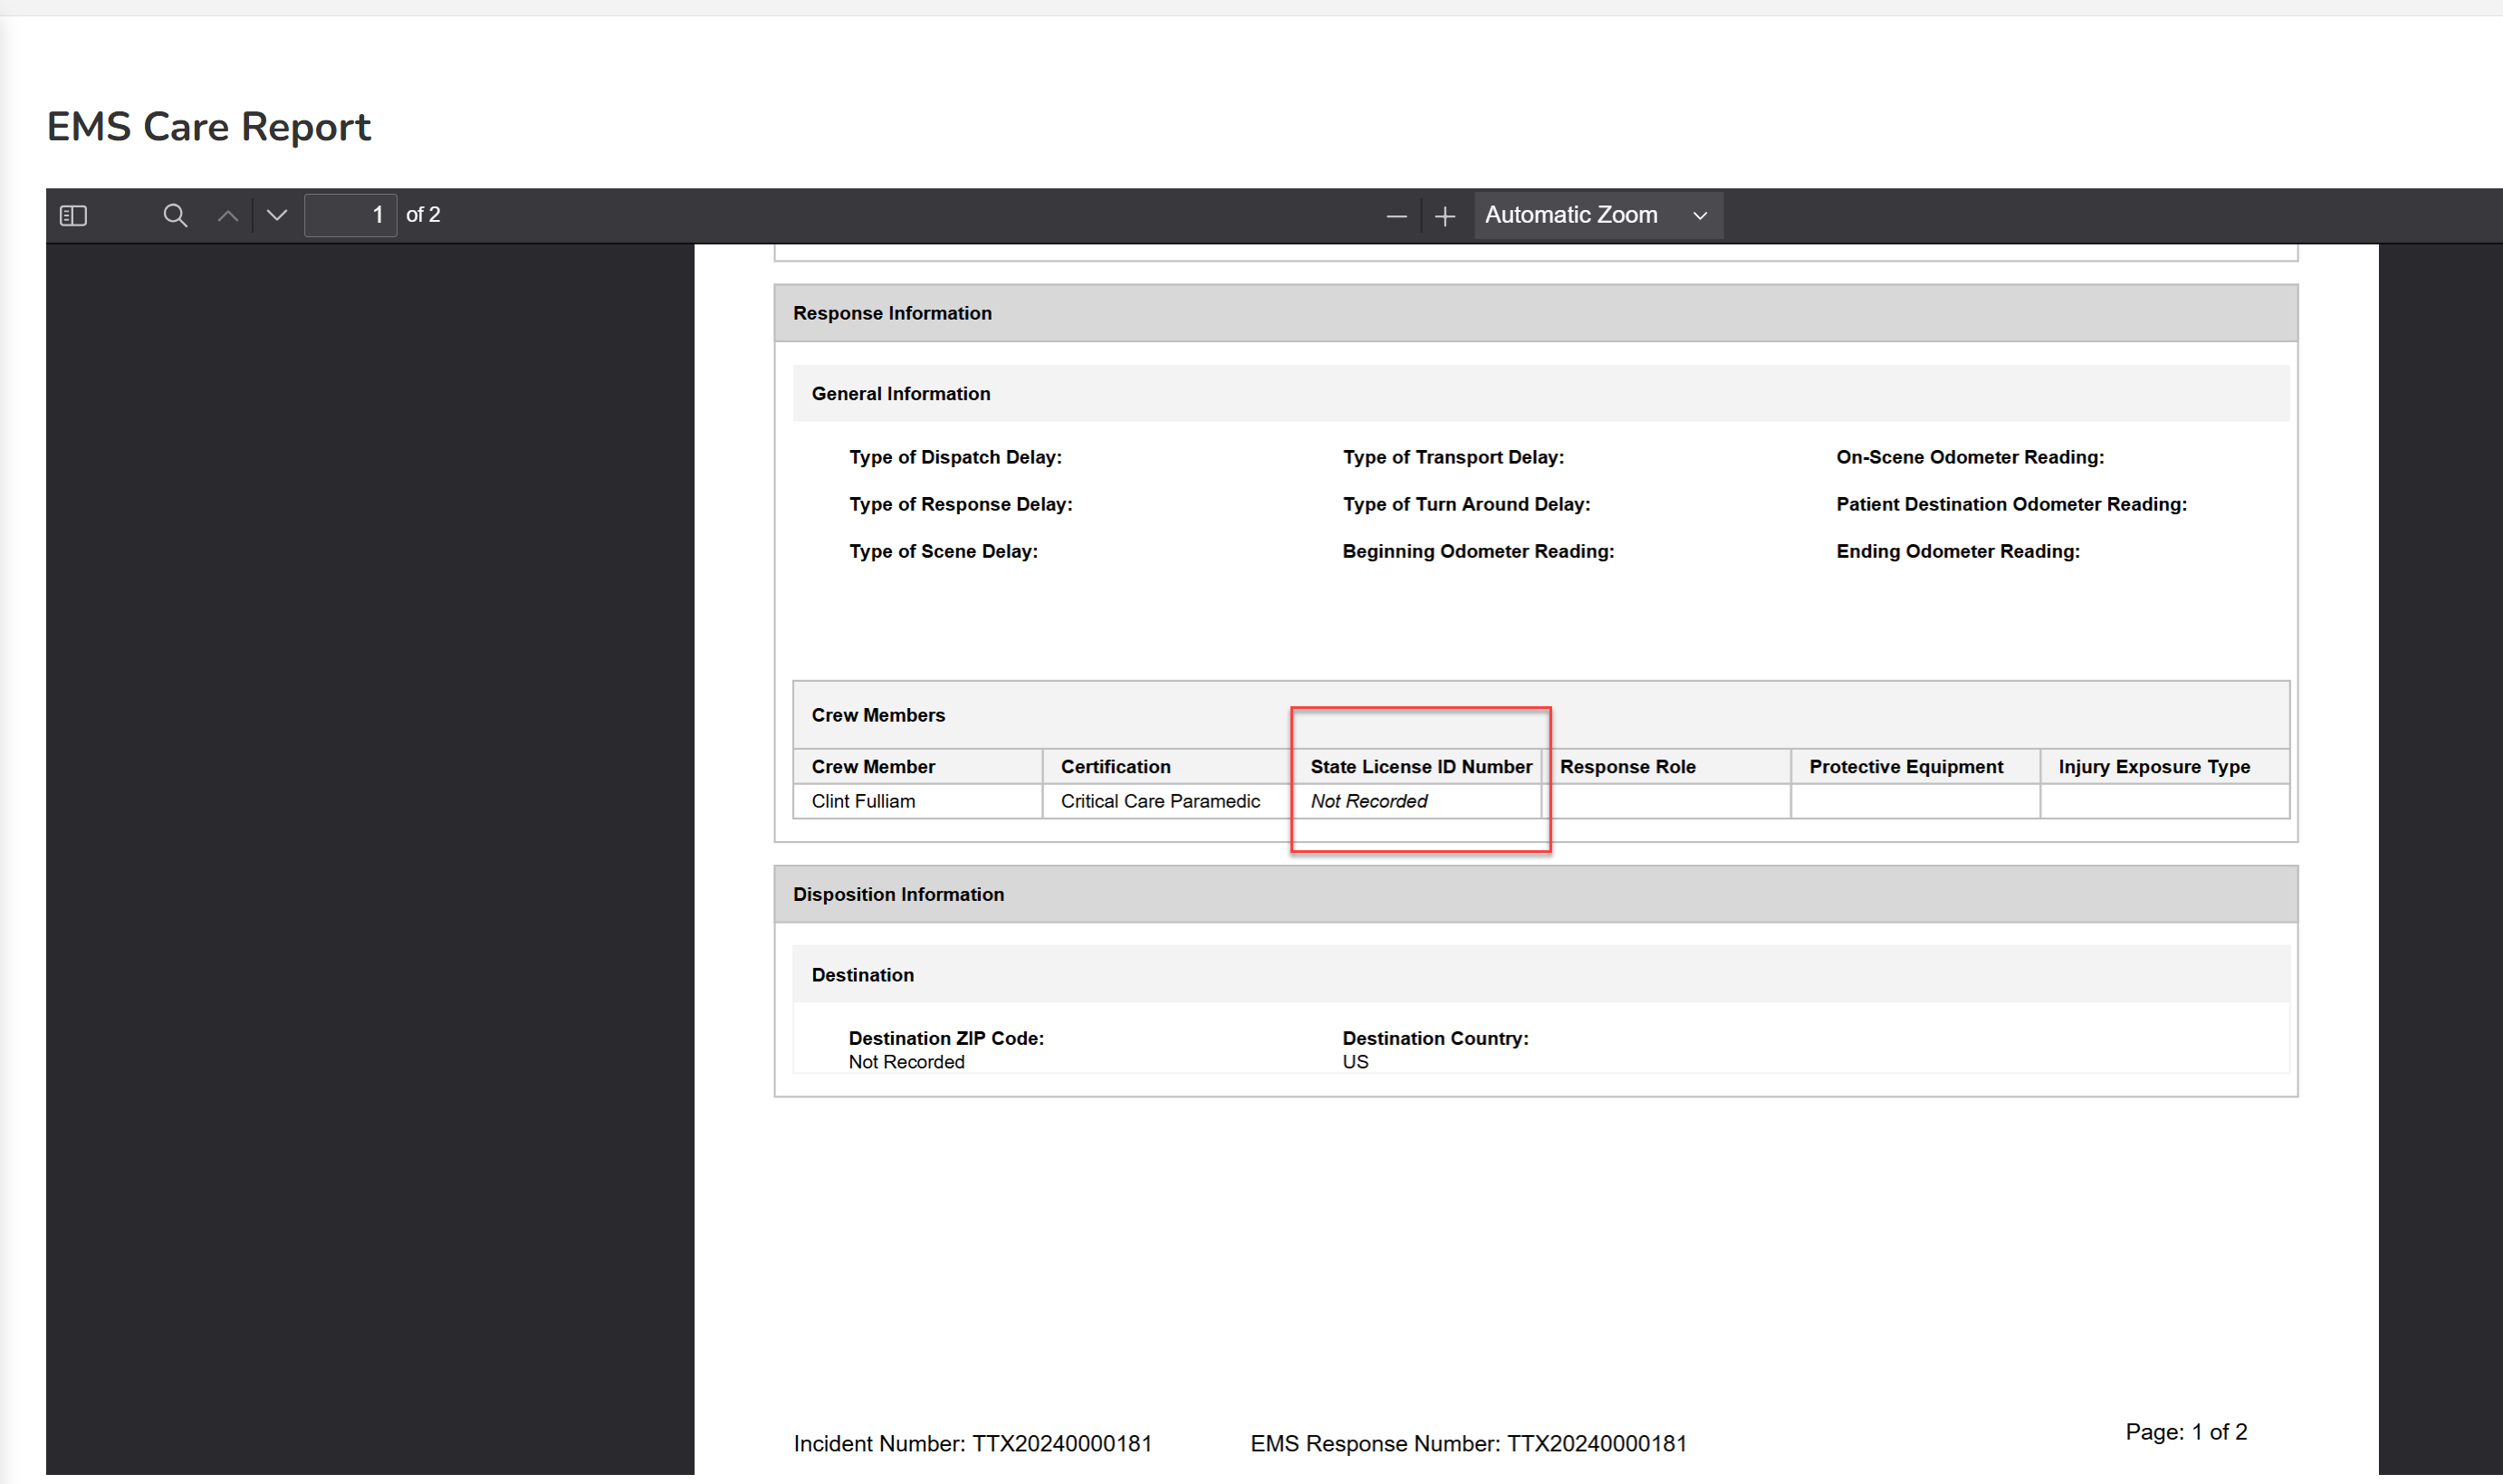
Task: Toggle the PDF viewer sidebar
Action: [73, 215]
